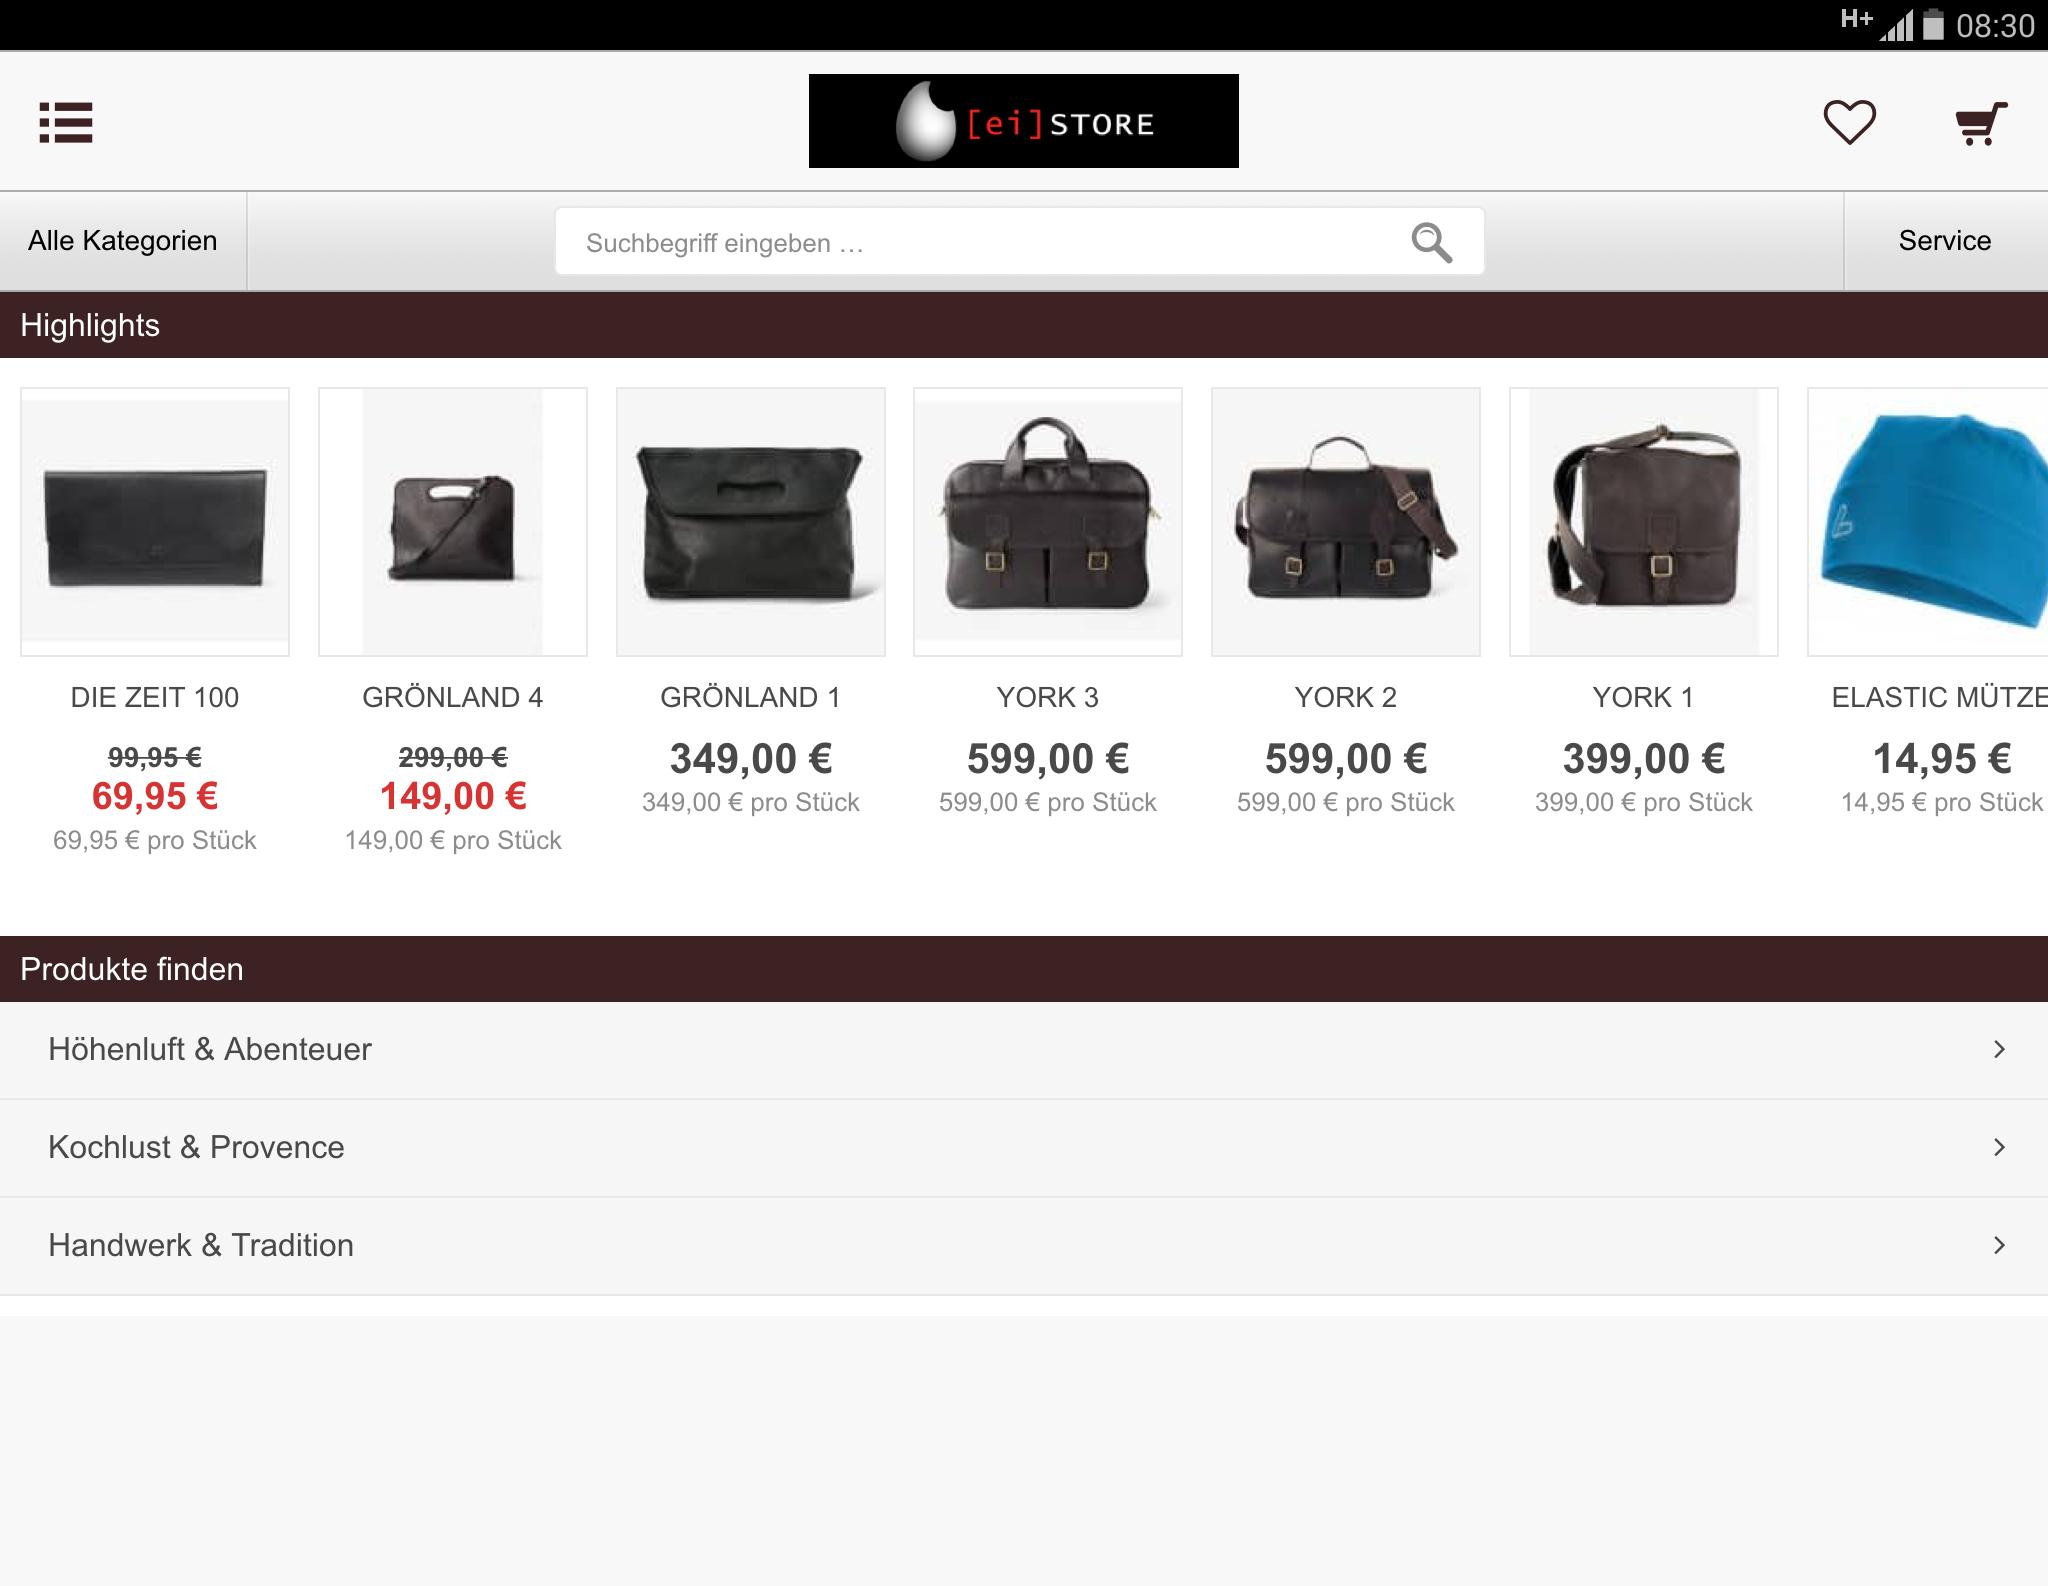Open the Service menu
The image size is (2048, 1586).
point(1945,241)
